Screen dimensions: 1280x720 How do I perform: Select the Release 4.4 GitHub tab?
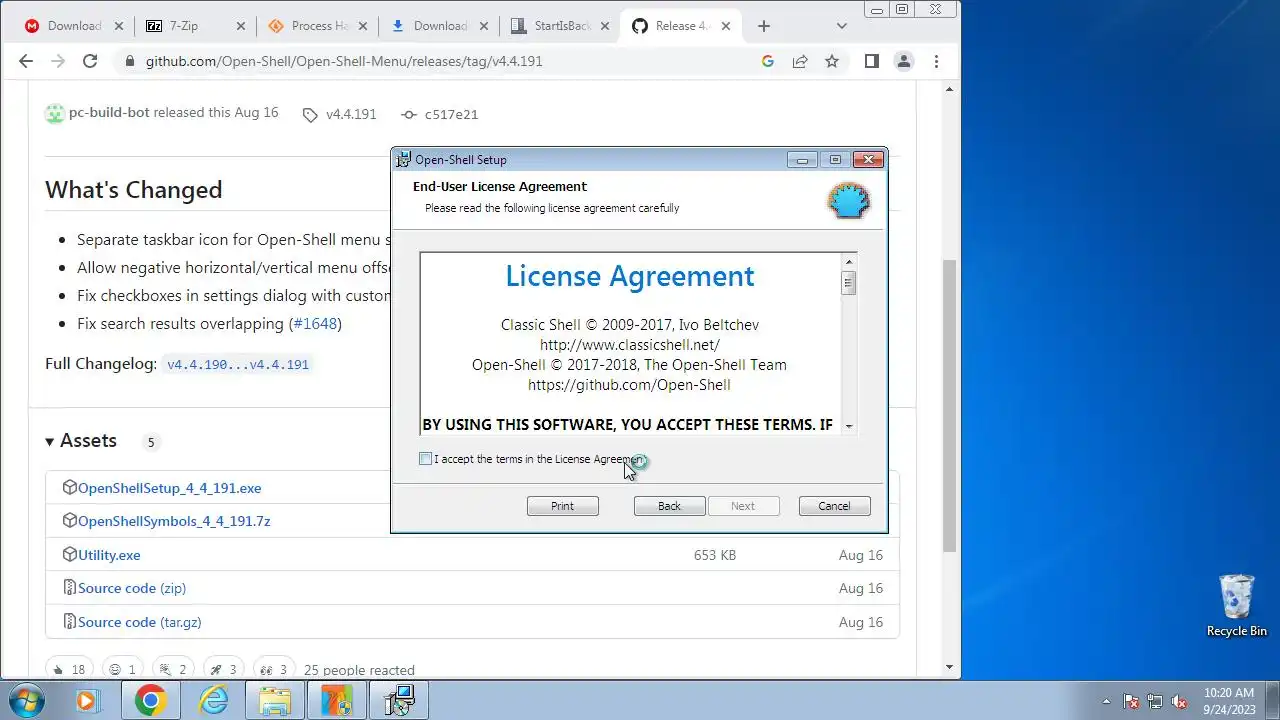coord(682,26)
